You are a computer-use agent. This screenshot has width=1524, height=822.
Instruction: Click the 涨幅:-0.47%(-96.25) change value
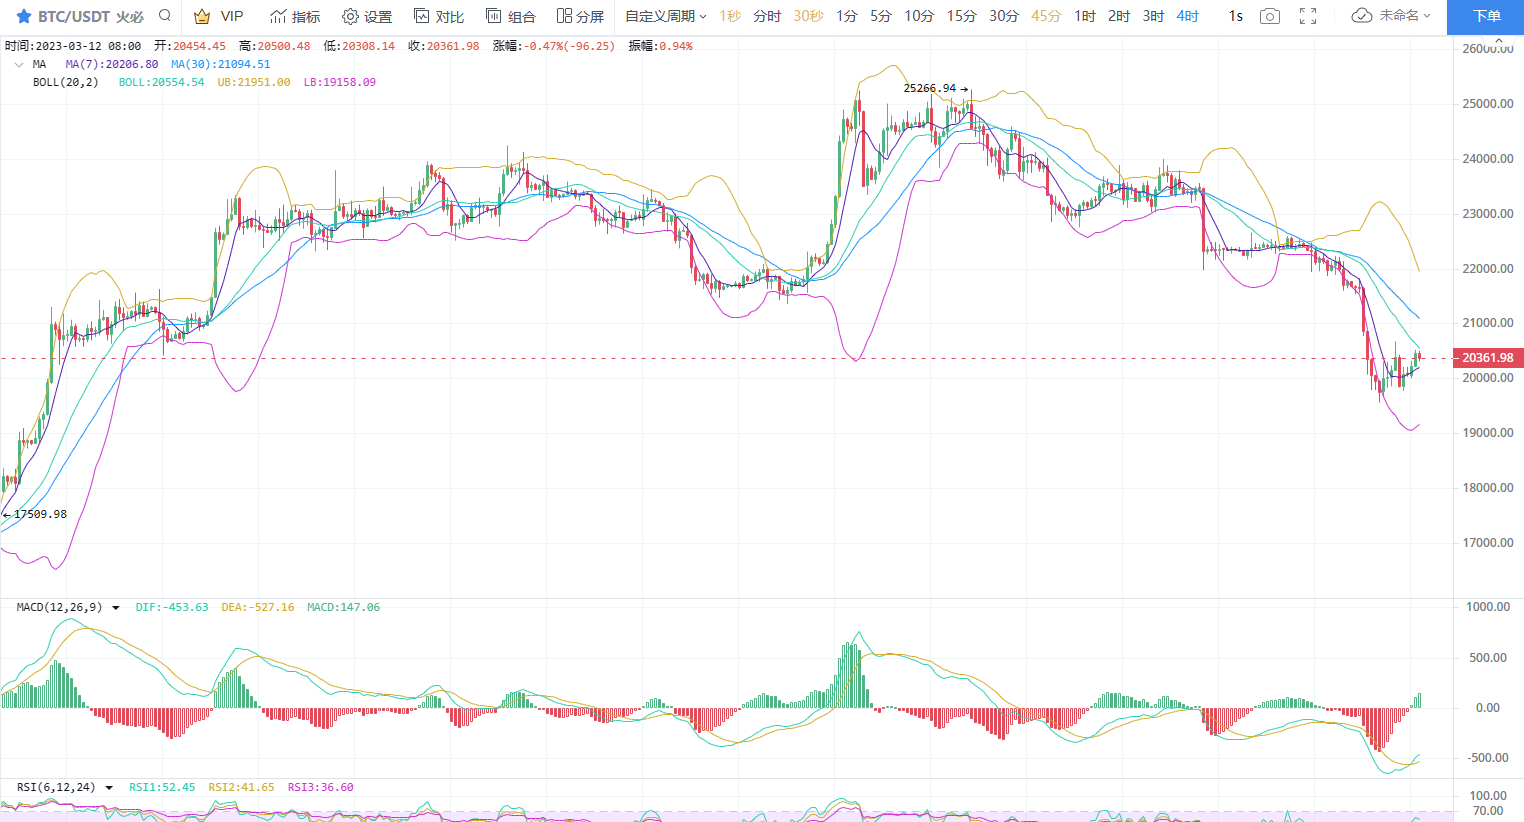[x=554, y=46]
